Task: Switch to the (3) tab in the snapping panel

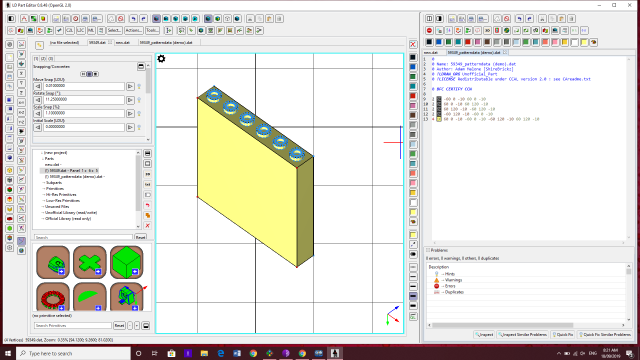Action: (51, 59)
